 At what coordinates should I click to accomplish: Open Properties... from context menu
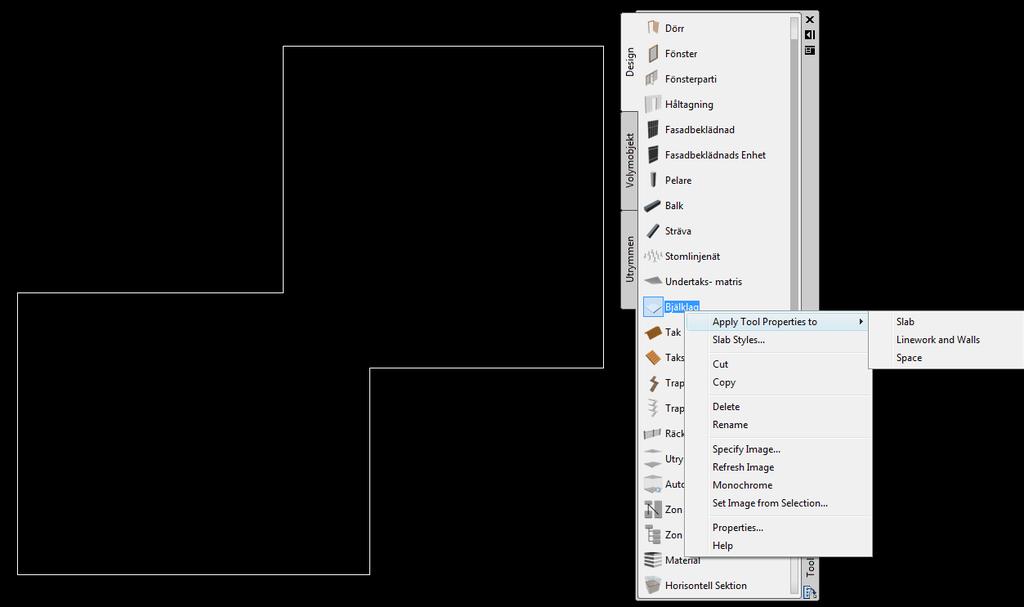pos(778,527)
